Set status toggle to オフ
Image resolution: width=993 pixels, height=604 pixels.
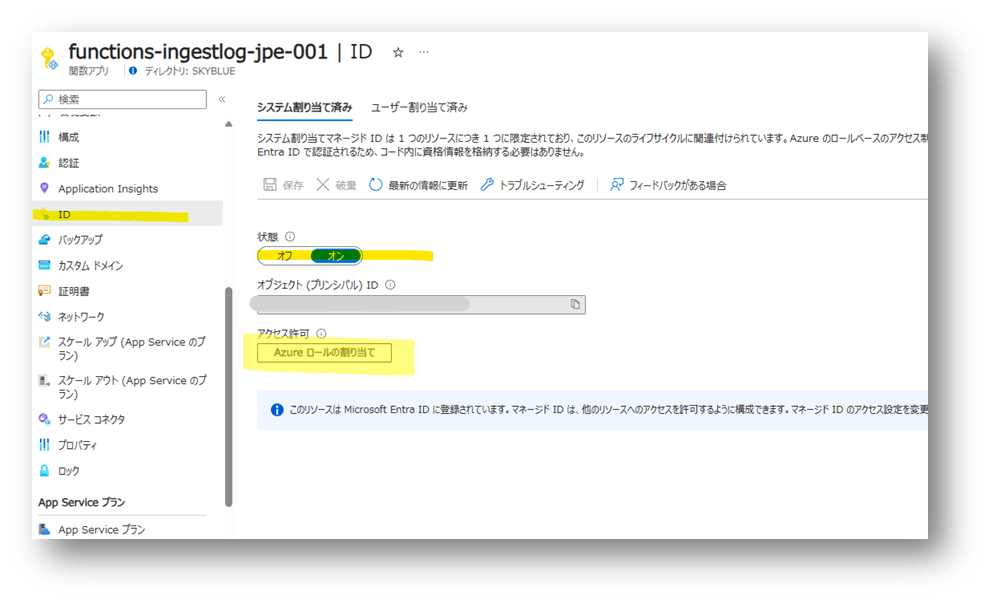(x=285, y=256)
